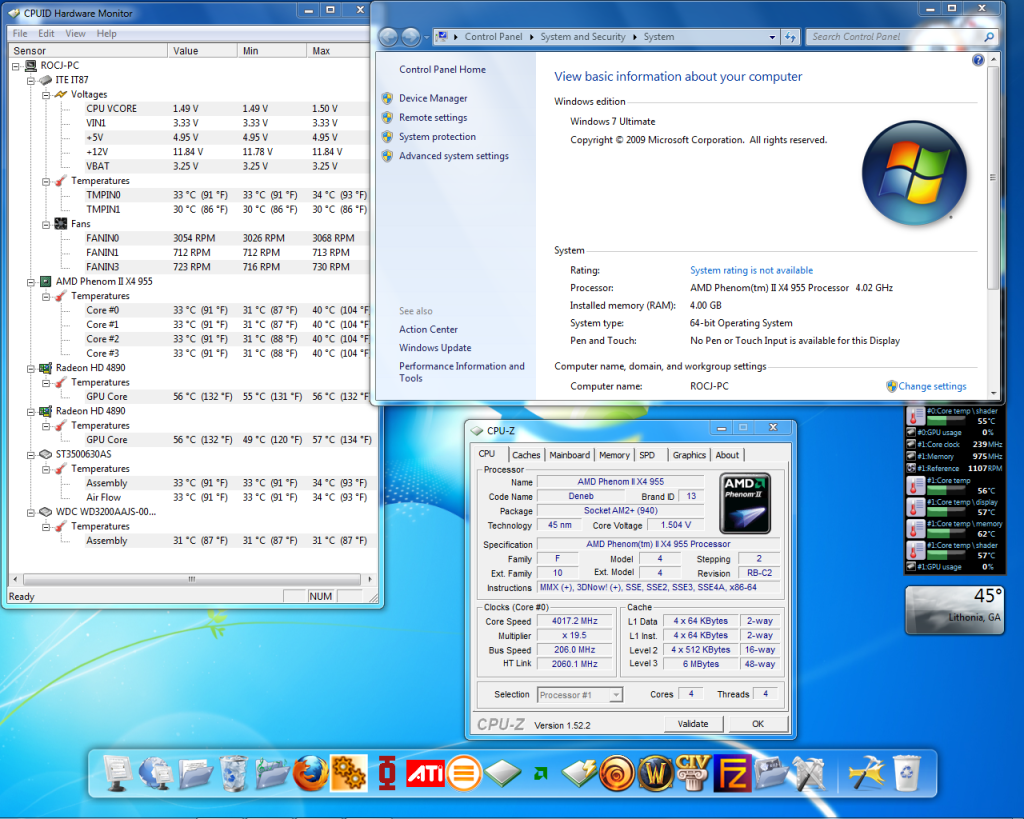This screenshot has width=1024, height=819.
Task: Click the help question mark icon
Action: tap(978, 60)
